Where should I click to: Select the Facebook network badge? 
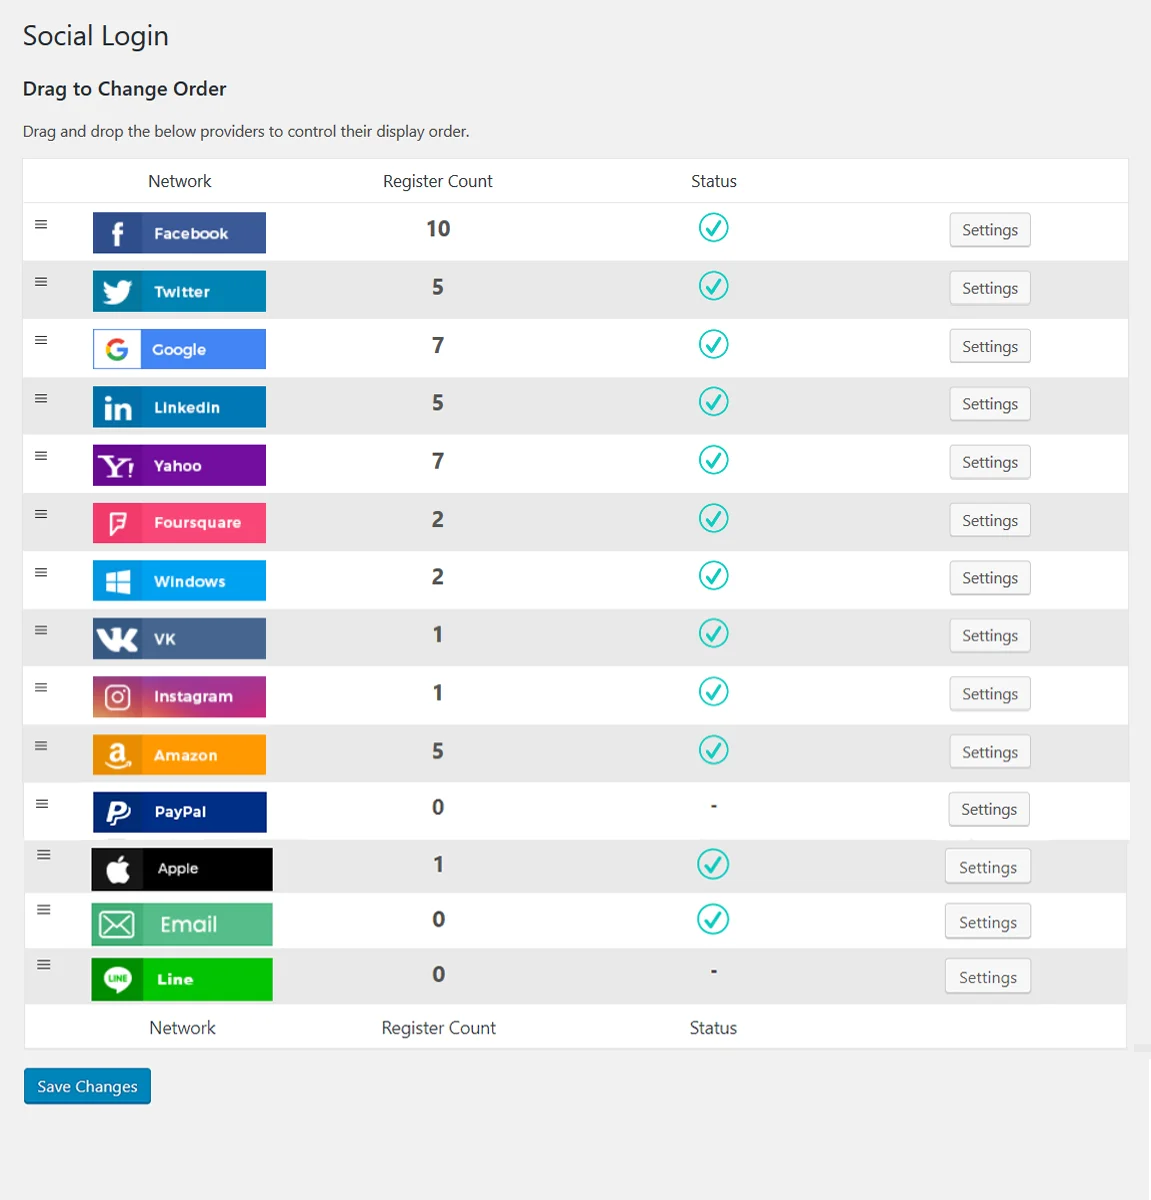(x=179, y=232)
